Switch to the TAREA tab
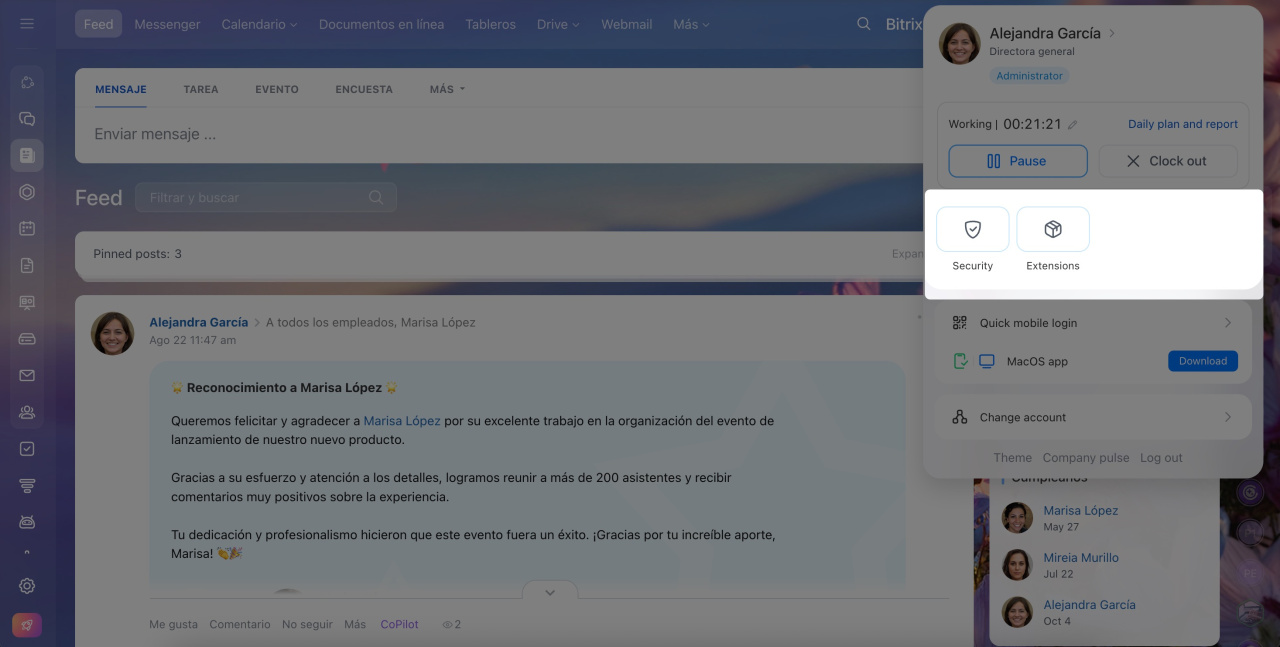Image resolution: width=1280 pixels, height=647 pixels. point(200,89)
